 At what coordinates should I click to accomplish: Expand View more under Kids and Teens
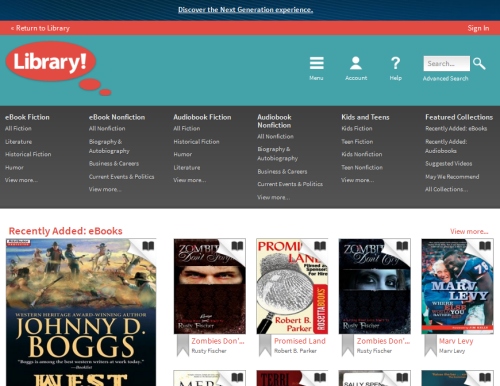[357, 180]
